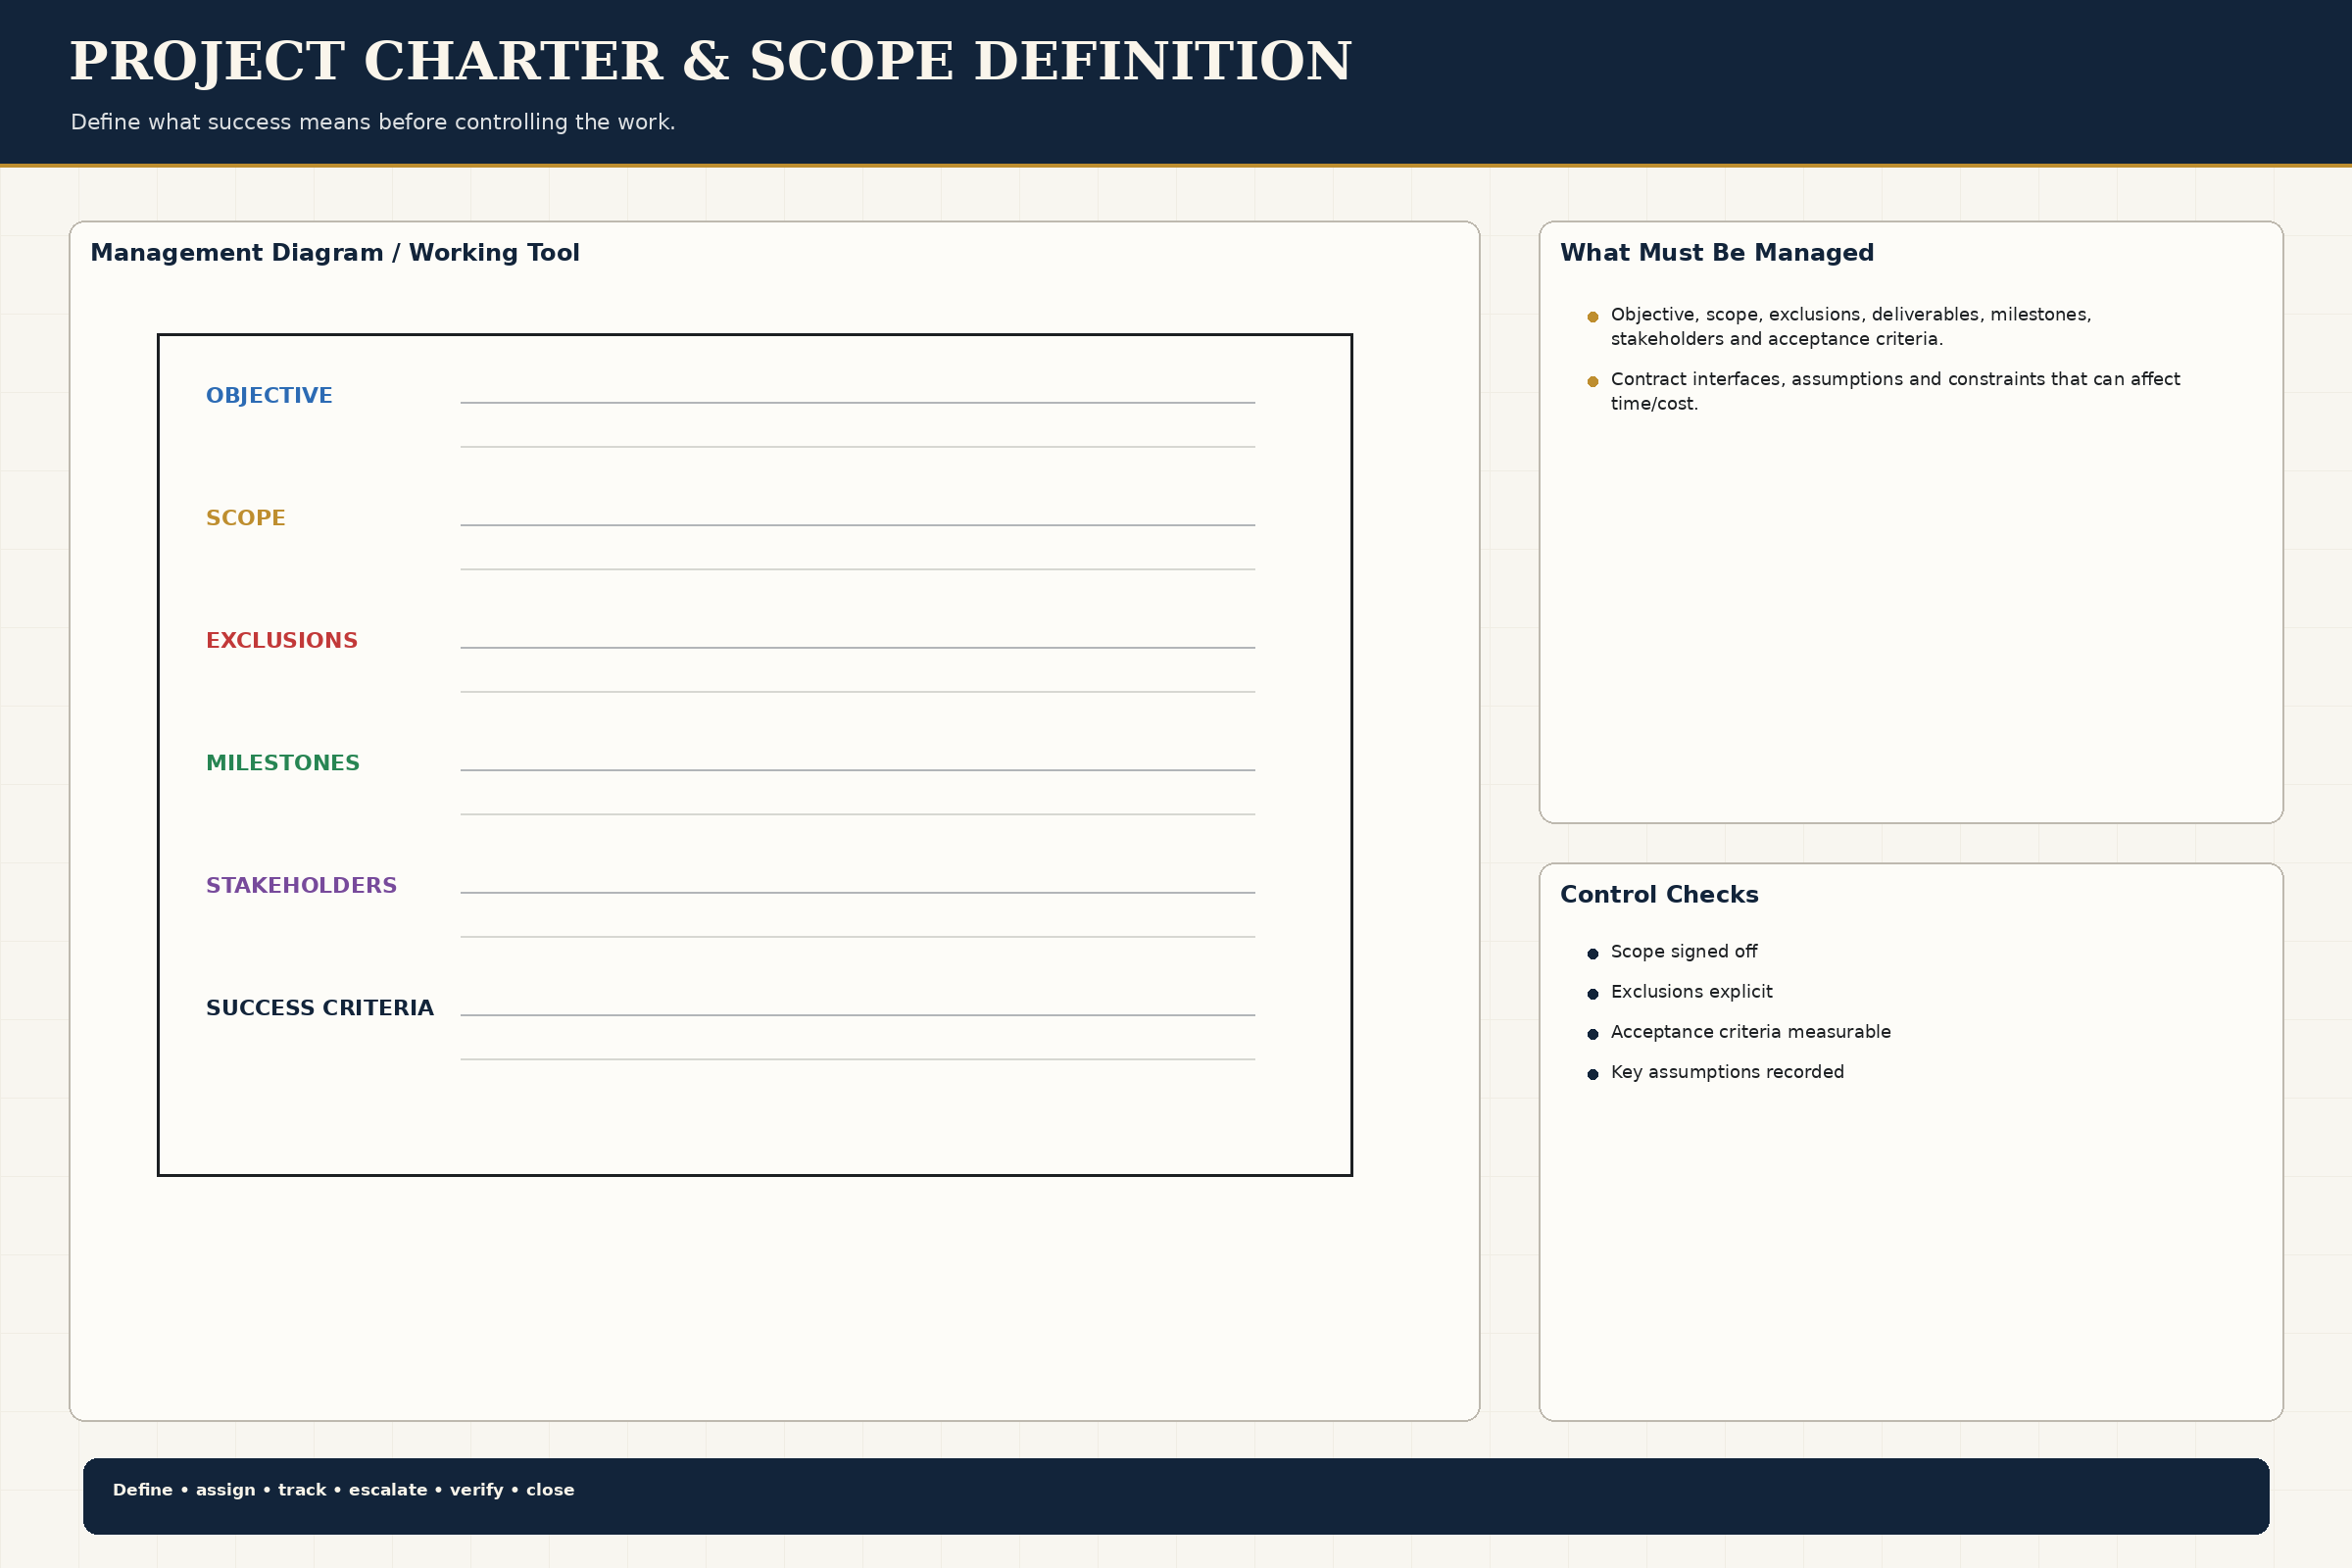
Task: Click the STAKEHOLDERS label
Action: [x=301, y=886]
